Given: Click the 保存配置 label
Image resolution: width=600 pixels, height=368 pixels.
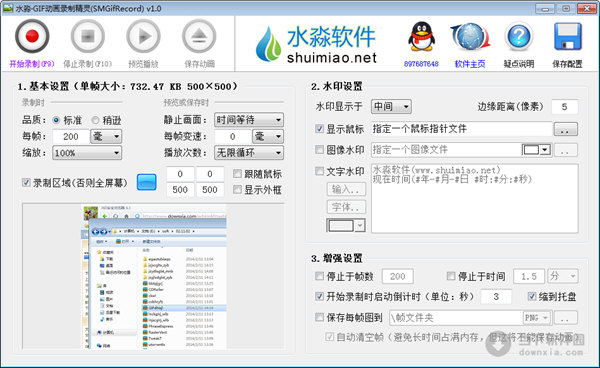Looking at the screenshot, I should tap(567, 64).
